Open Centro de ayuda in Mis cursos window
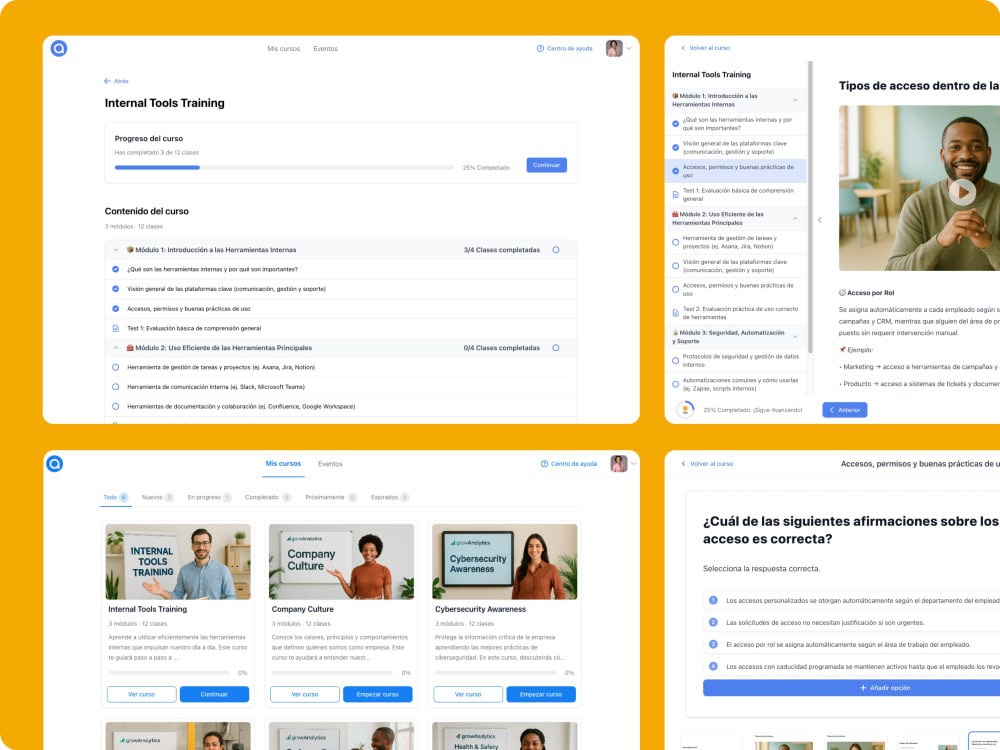This screenshot has height=750, width=1000. pyautogui.click(x=569, y=464)
